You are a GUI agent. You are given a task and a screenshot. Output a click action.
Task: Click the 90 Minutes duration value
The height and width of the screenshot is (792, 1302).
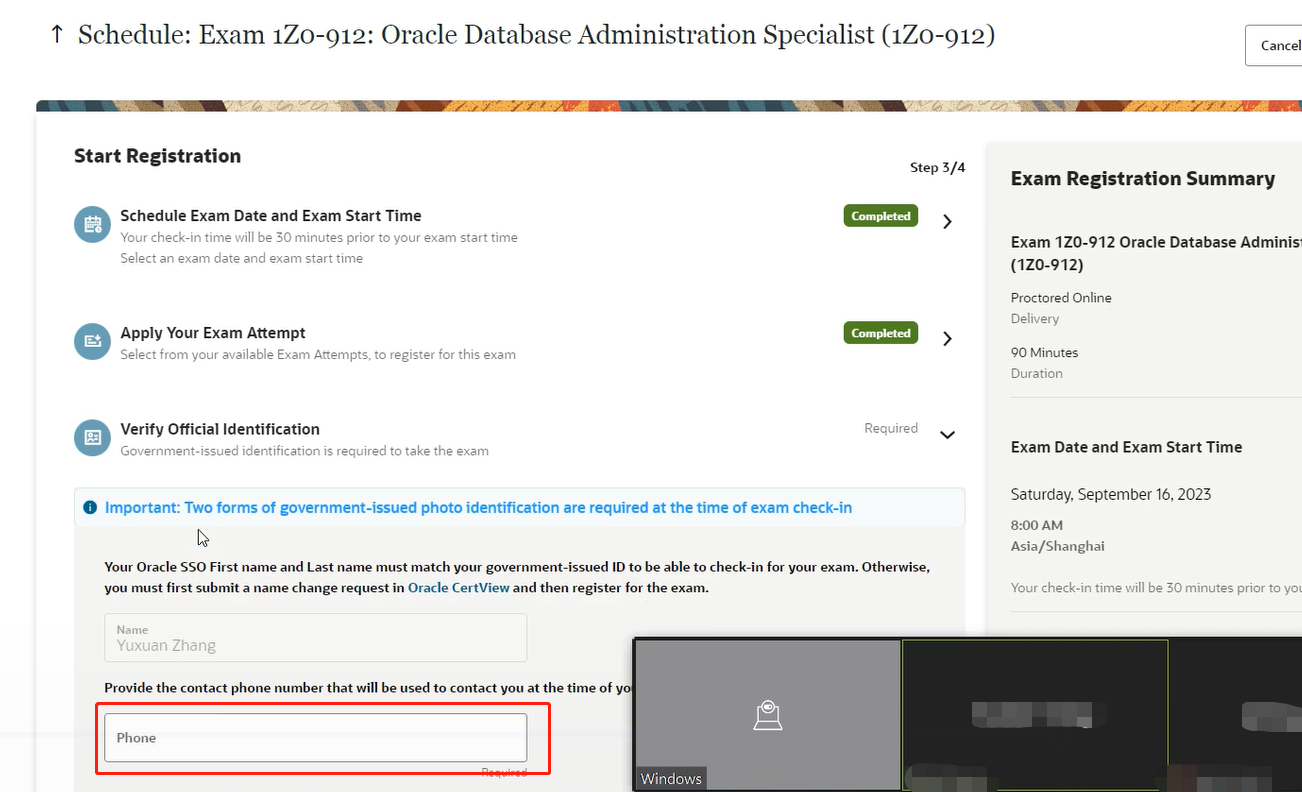[x=1045, y=353]
